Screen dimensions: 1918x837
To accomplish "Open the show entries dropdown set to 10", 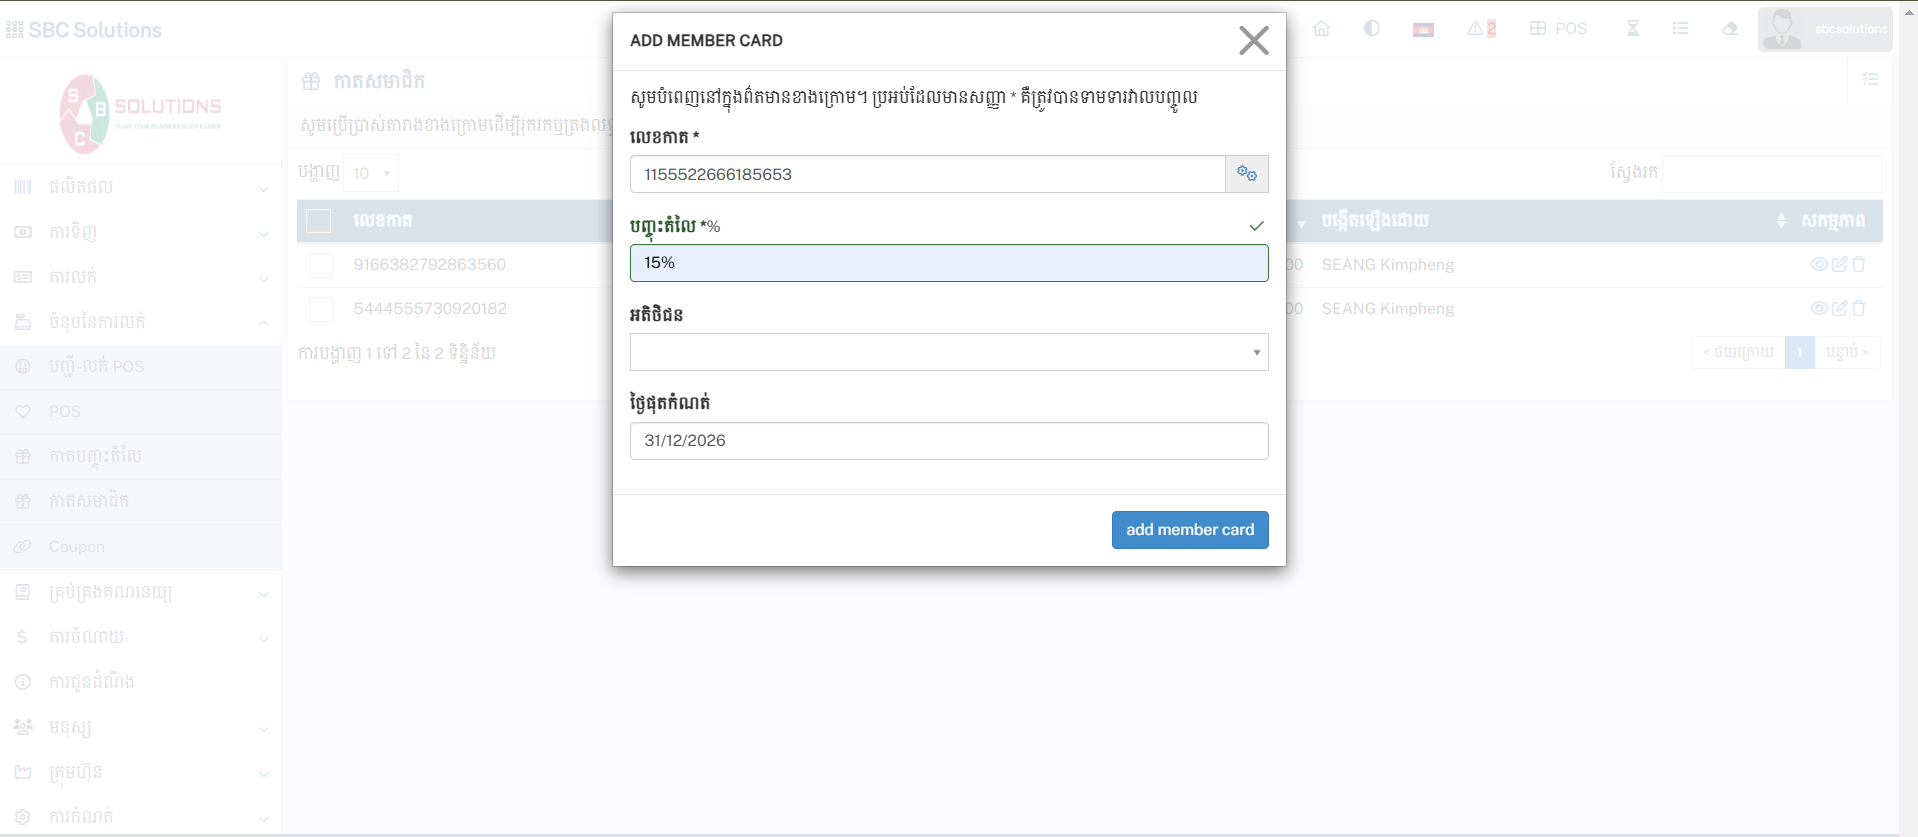I will [x=371, y=173].
